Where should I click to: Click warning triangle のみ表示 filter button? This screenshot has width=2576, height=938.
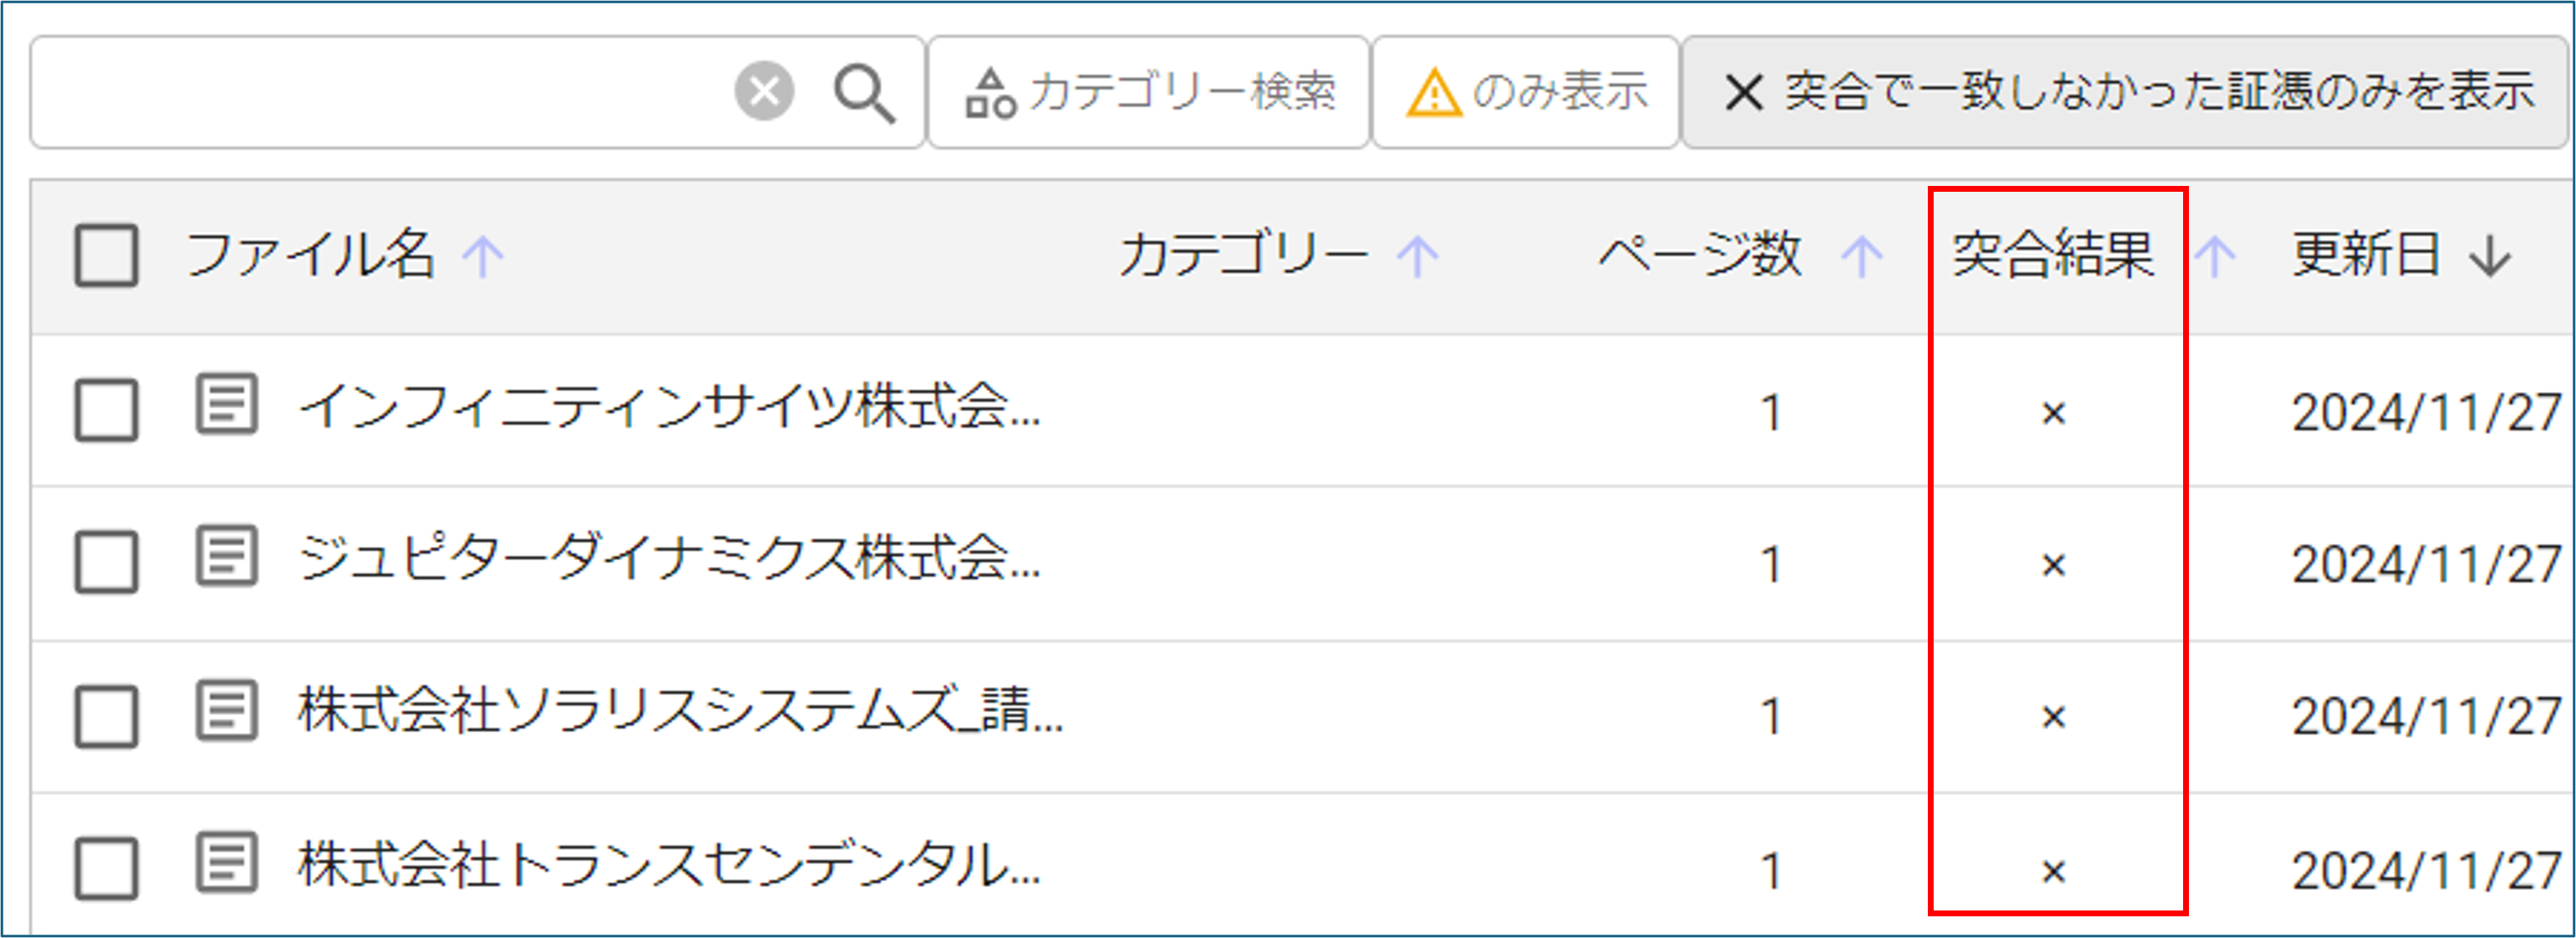(x=1525, y=93)
